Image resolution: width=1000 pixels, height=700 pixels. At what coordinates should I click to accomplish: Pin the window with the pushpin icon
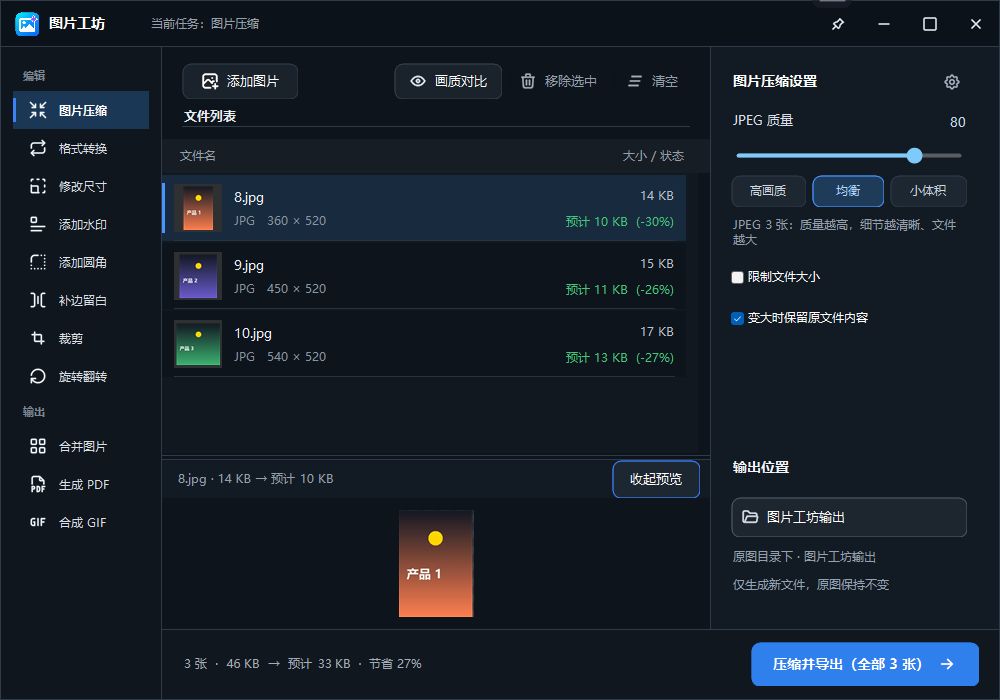click(838, 24)
